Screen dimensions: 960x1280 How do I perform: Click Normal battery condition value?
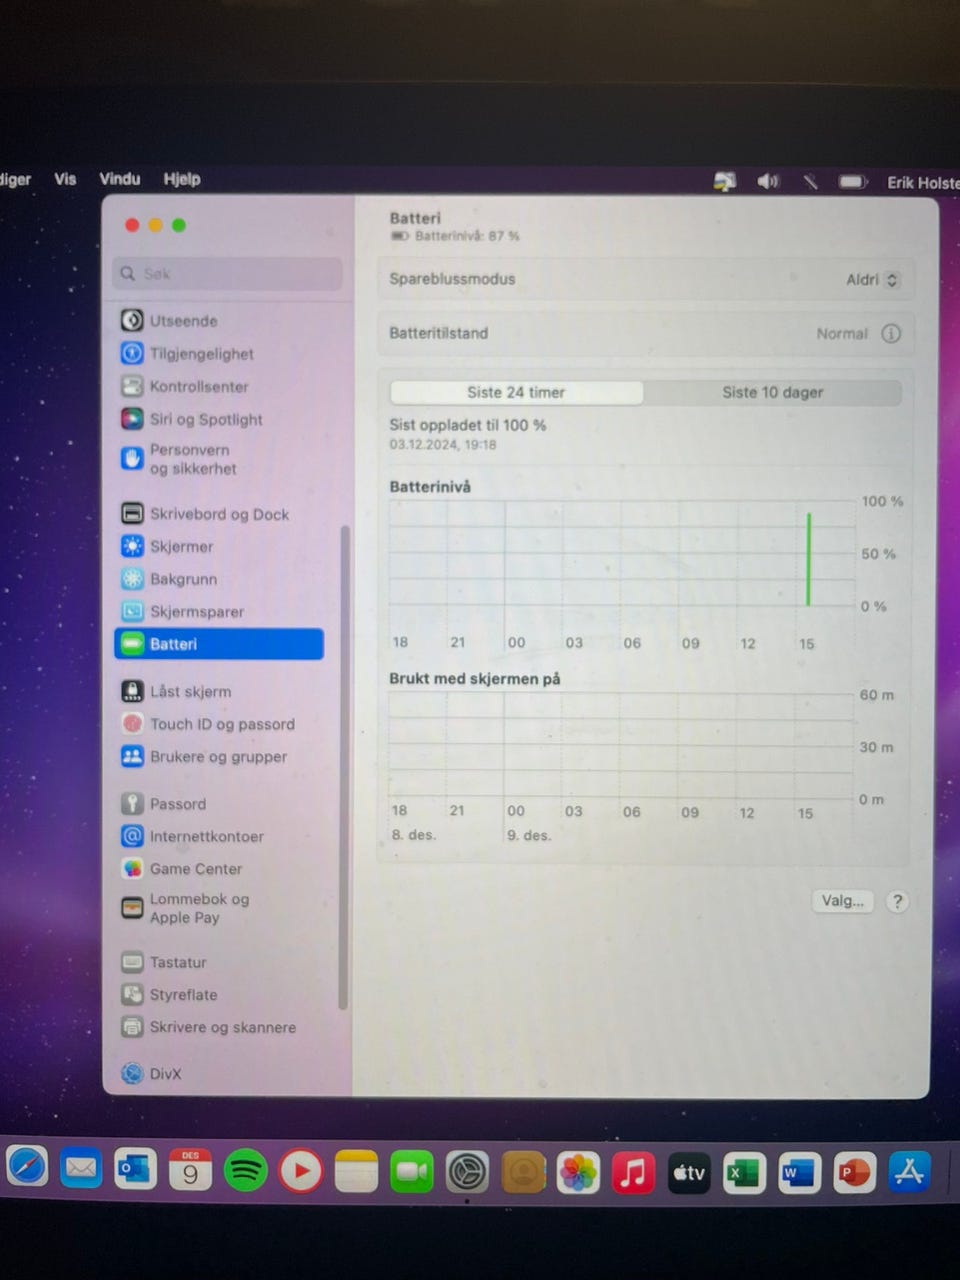pyautogui.click(x=842, y=334)
